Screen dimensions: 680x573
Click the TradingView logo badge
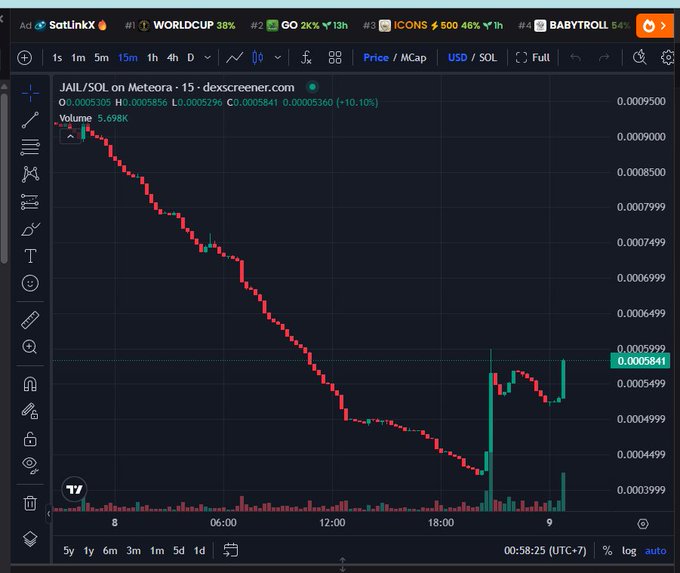coord(74,489)
